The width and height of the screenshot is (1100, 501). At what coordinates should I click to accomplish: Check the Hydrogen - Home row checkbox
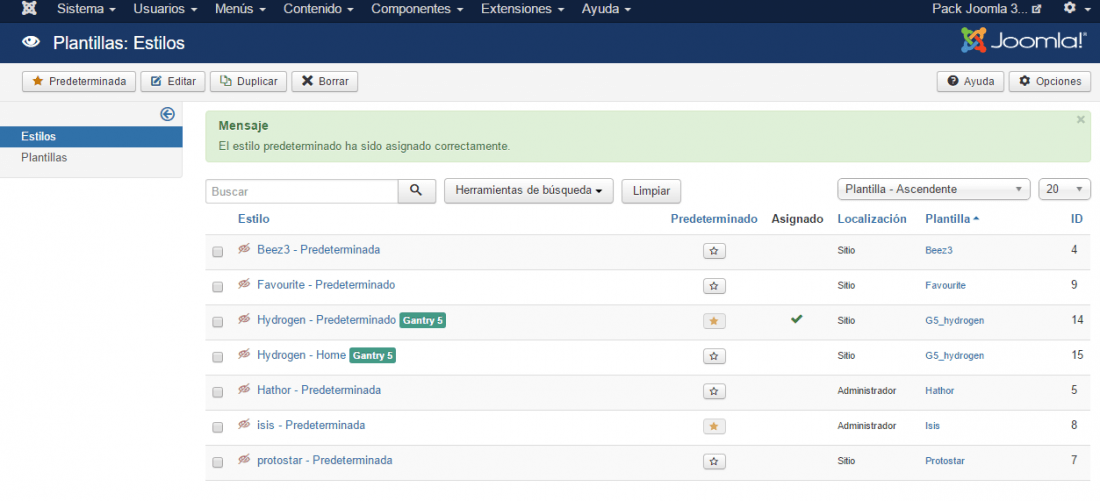[x=217, y=356]
